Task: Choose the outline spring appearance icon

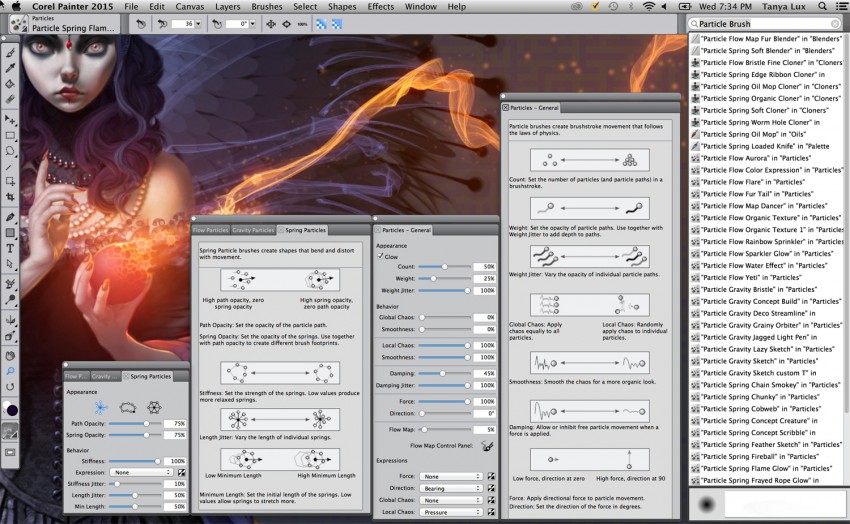Action: (x=127, y=407)
